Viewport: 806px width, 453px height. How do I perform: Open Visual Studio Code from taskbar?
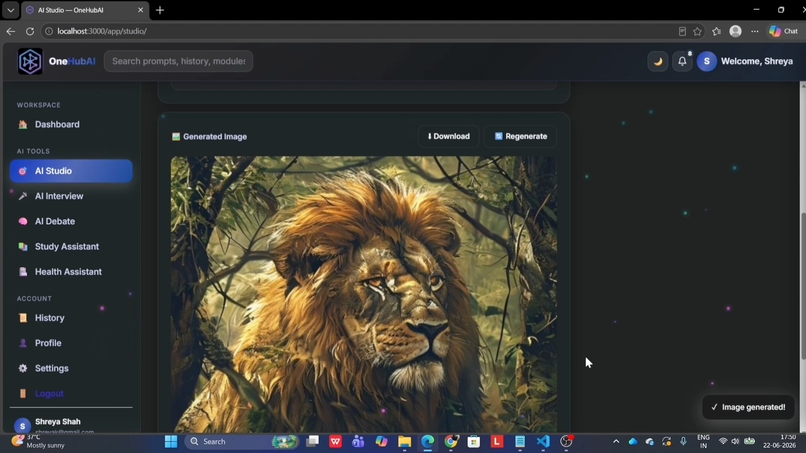pos(543,442)
